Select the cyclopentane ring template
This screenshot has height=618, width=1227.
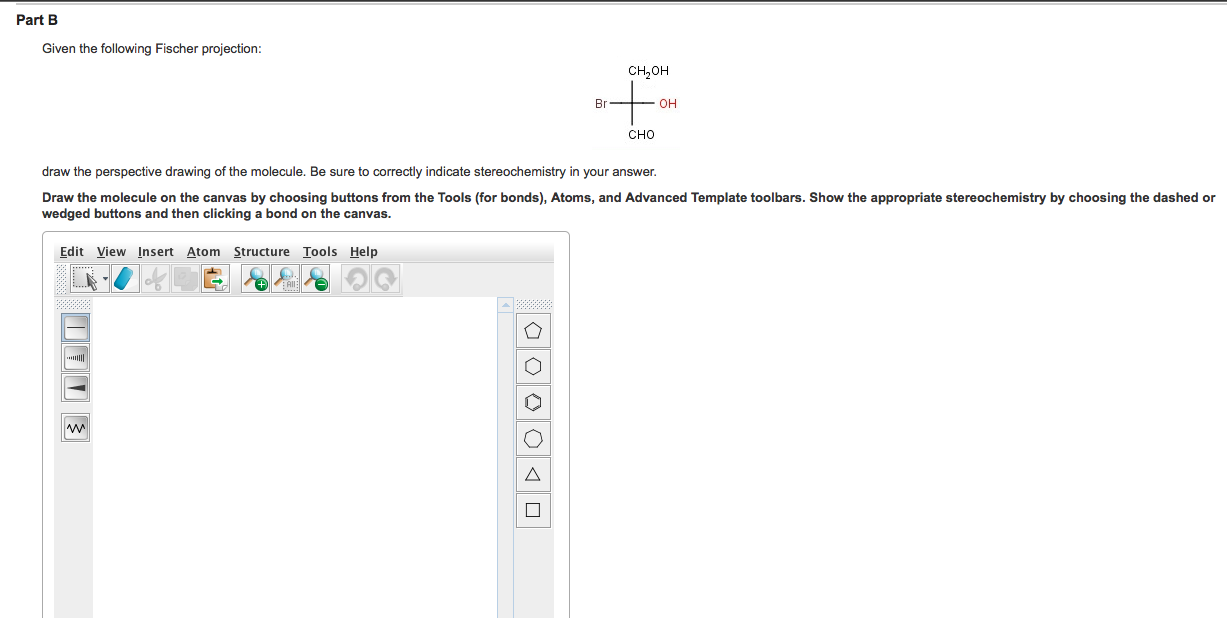532,330
